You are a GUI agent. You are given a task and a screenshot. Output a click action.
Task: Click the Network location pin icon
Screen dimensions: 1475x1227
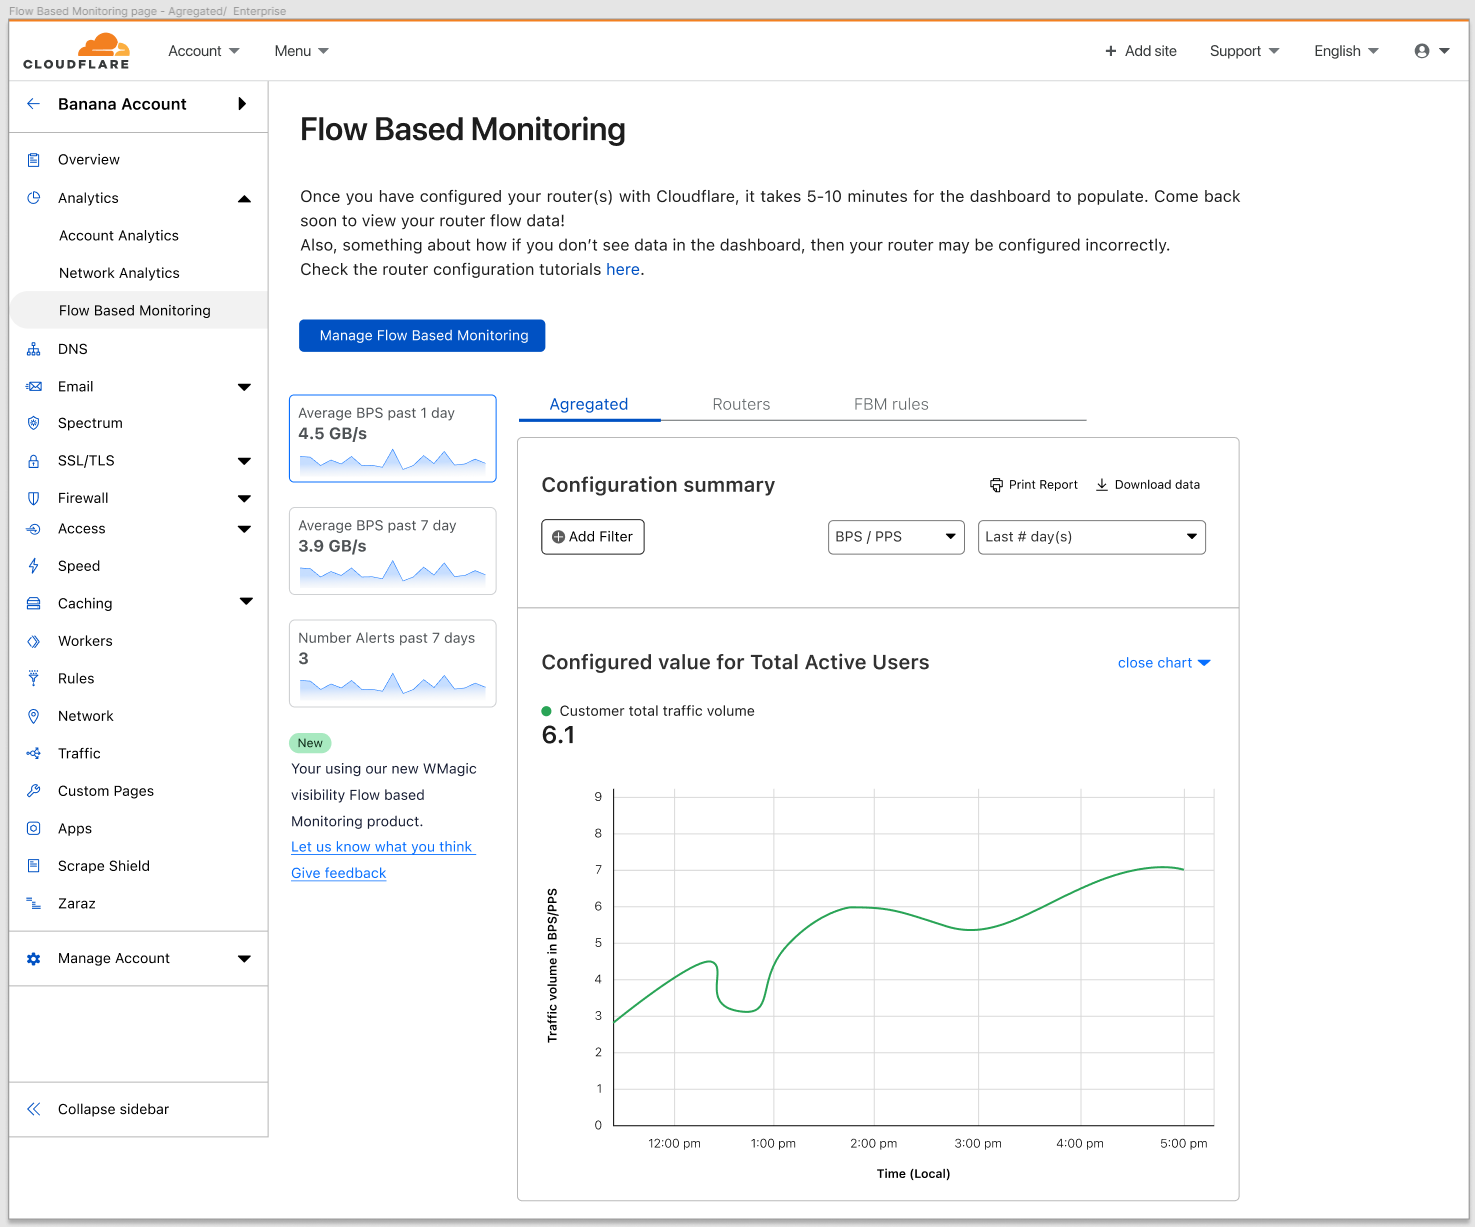pos(34,716)
